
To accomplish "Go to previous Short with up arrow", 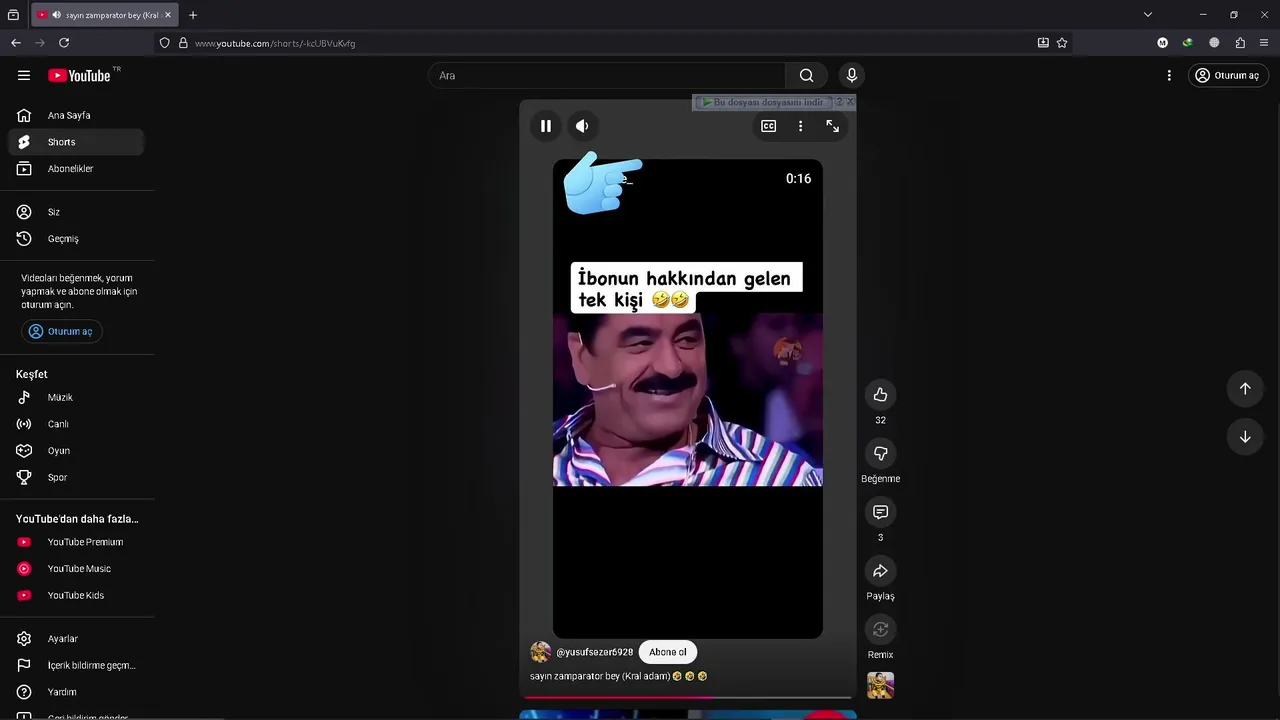I will [1245, 388].
